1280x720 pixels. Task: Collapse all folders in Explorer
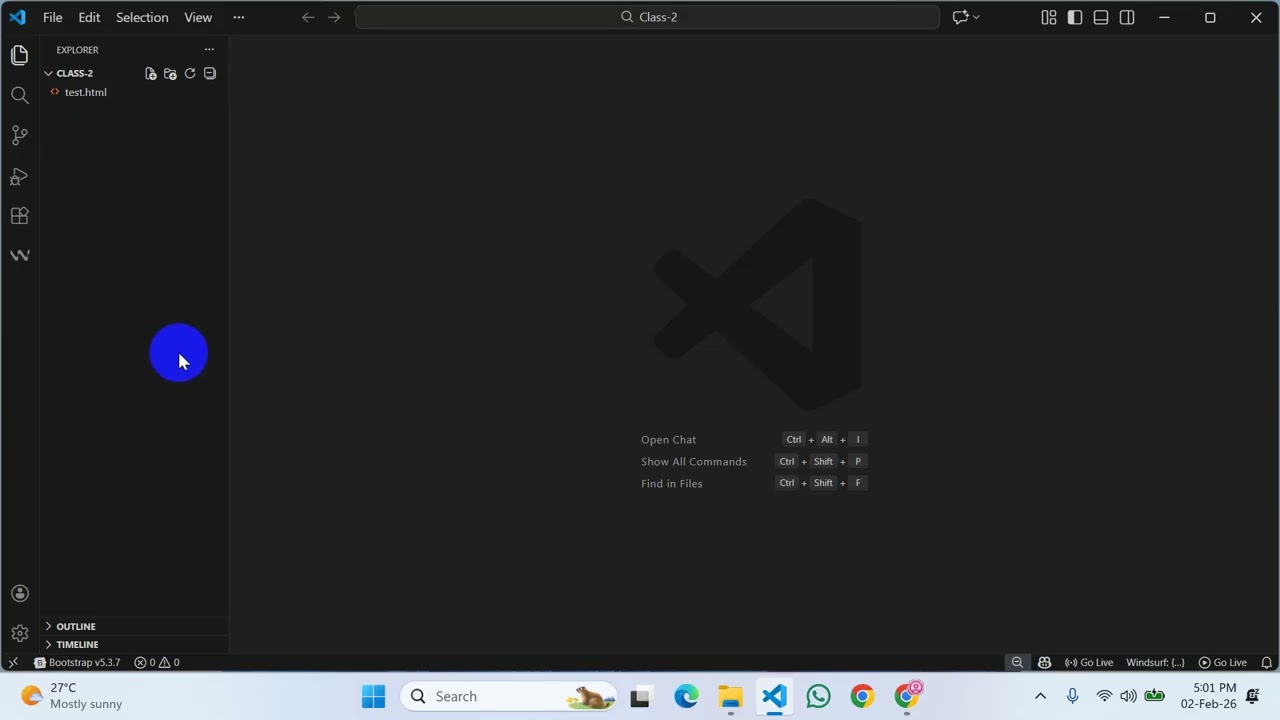(x=210, y=73)
